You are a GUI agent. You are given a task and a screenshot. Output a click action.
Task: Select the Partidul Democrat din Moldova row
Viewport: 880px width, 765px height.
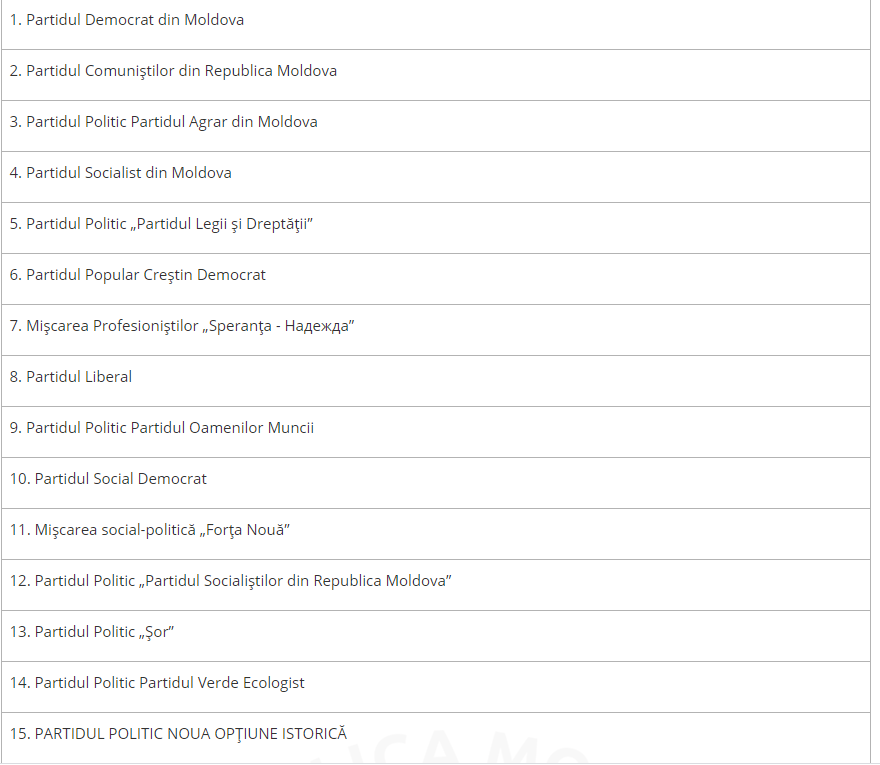pos(436,24)
